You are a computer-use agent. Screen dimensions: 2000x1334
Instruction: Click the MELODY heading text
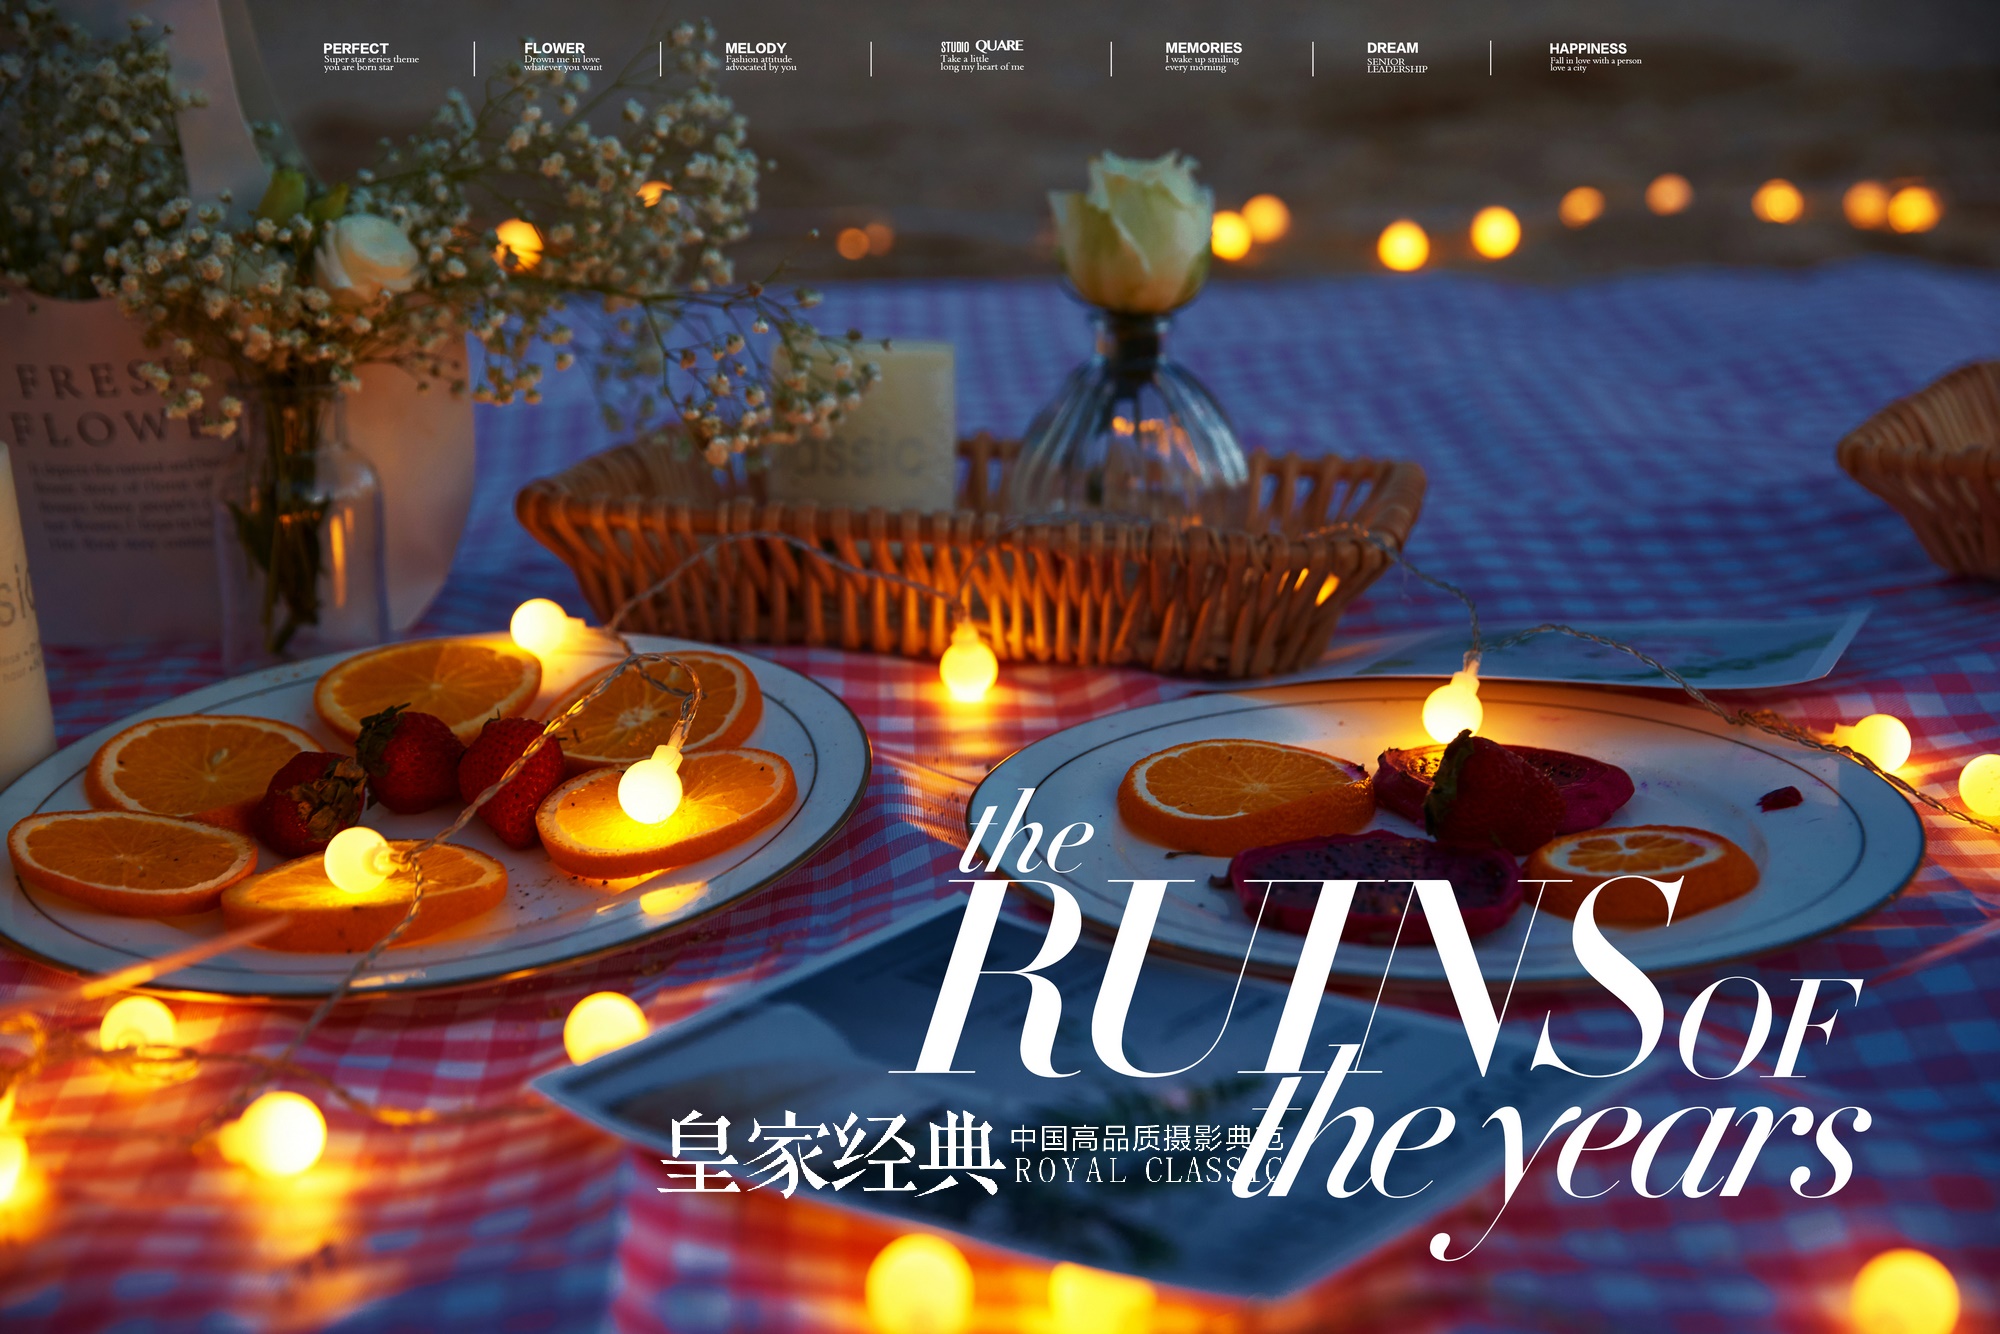pyautogui.click(x=755, y=48)
